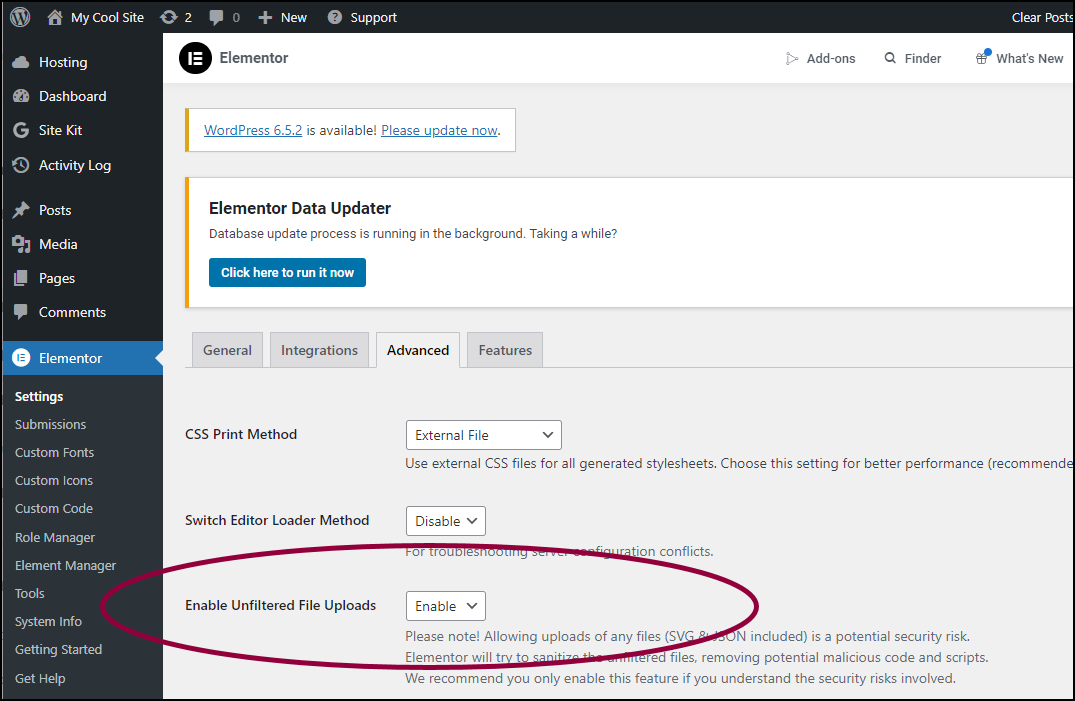1075x701 pixels.
Task: Click the Posts pin icon
Action: pyautogui.click(x=21, y=210)
